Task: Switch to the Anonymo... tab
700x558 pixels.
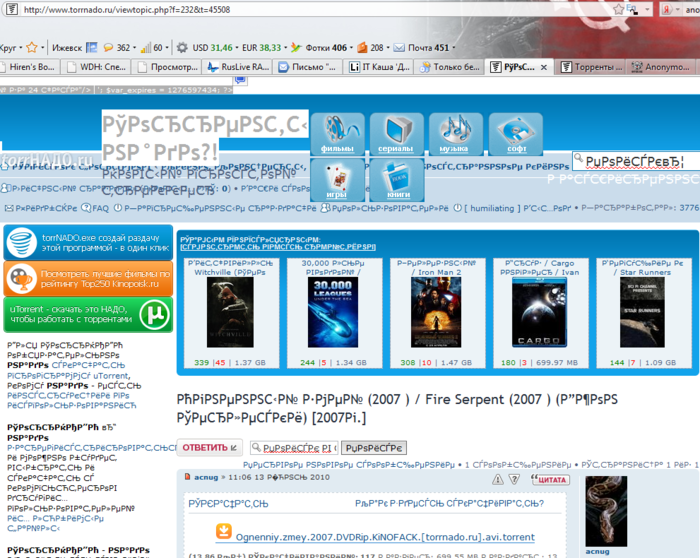Action: click(661, 67)
